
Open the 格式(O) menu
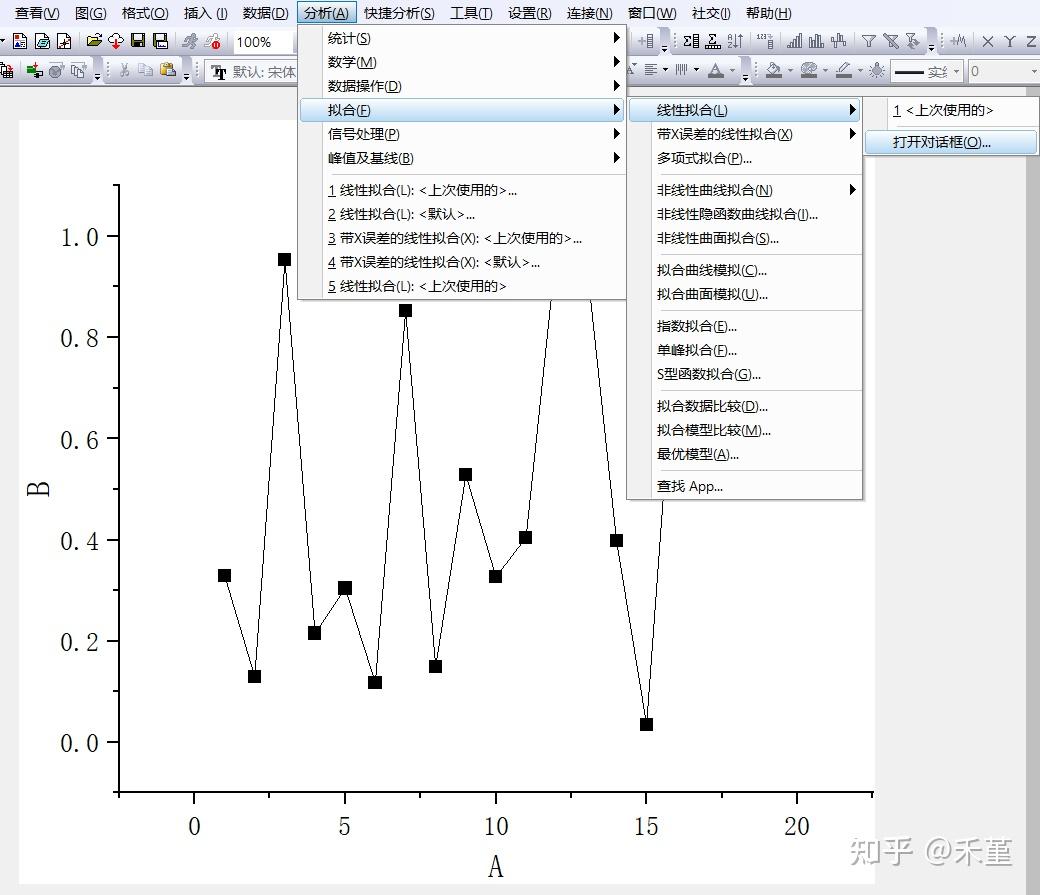tap(145, 13)
